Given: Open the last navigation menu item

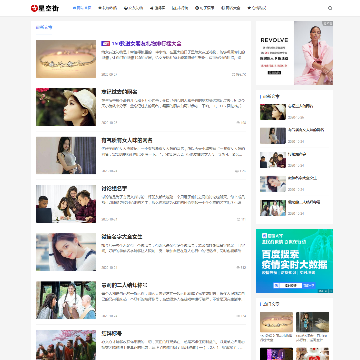Looking at the screenshot, I should [x=257, y=8].
